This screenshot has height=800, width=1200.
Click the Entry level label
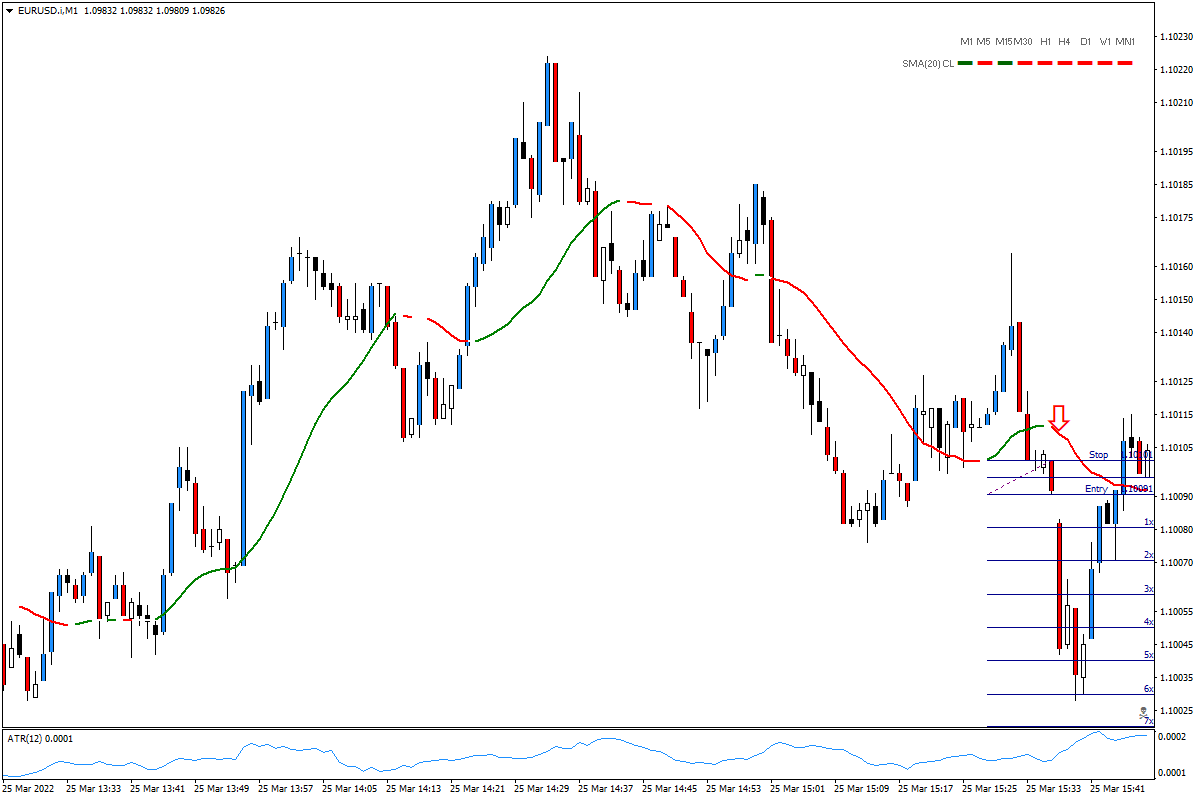(x=1096, y=489)
